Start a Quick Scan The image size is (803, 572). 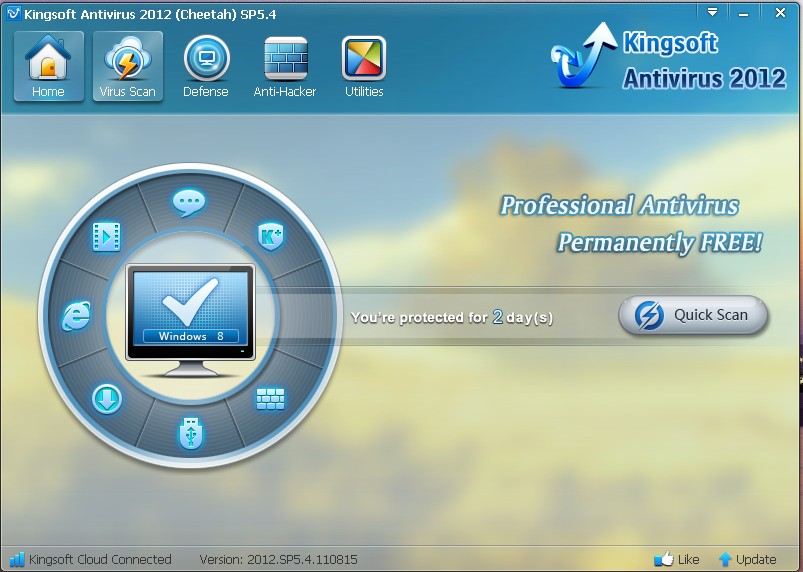(x=693, y=315)
